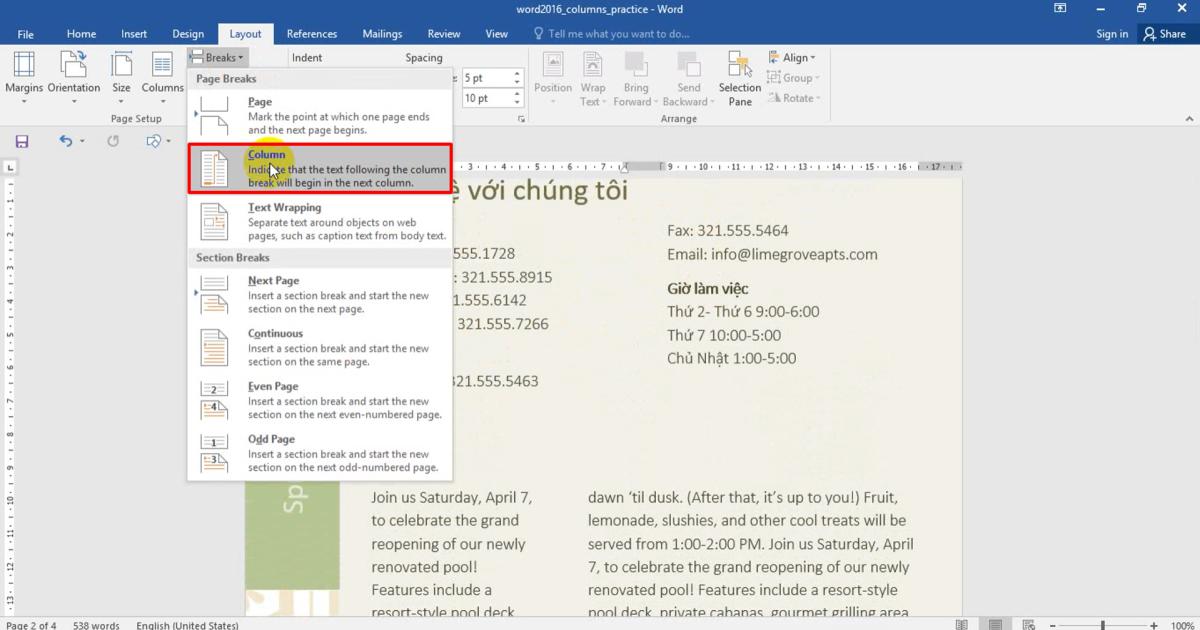Open the Wrap Text dropdown
1200x630 pixels.
pyautogui.click(x=593, y=78)
